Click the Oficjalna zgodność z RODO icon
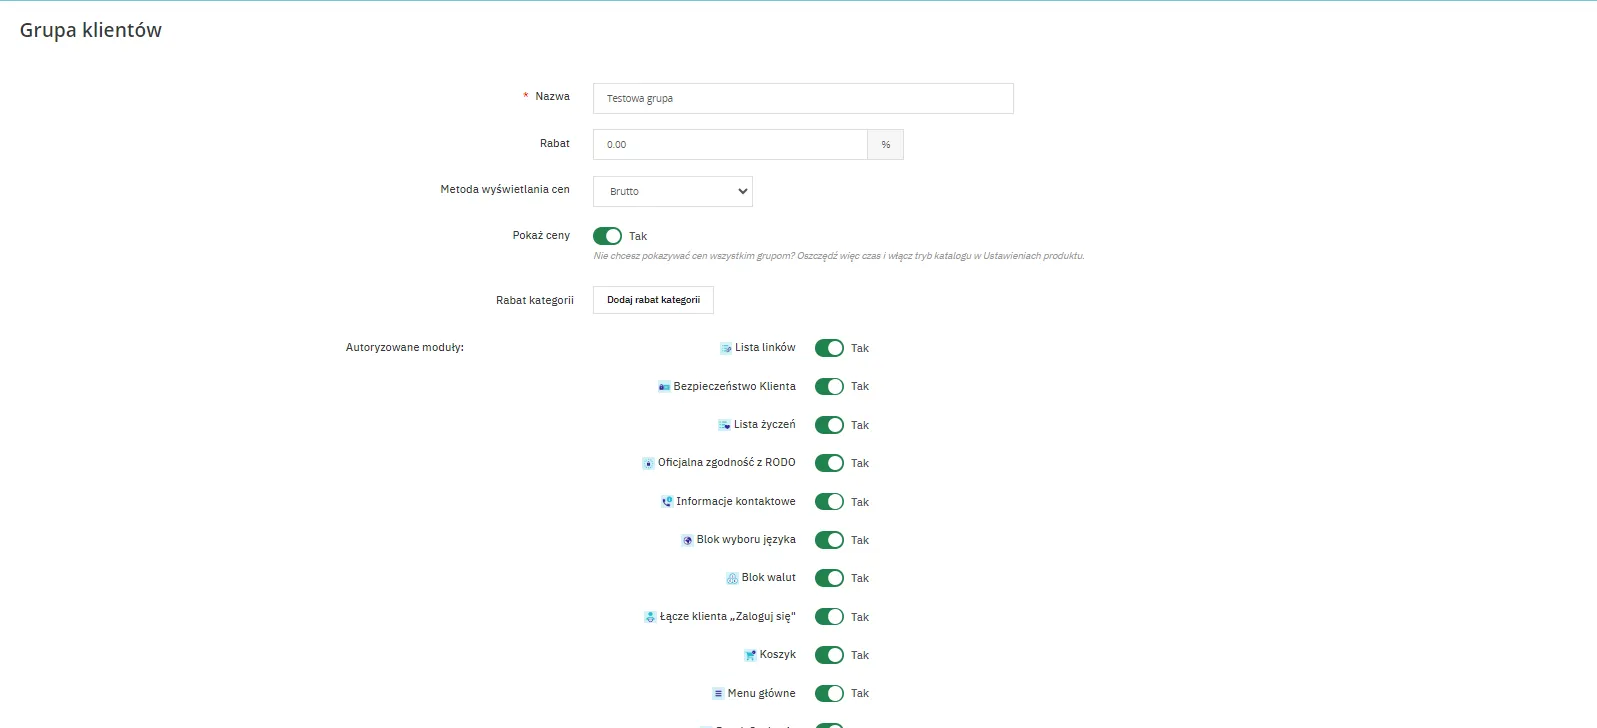Viewport: 1597px width, 728px height. coord(648,463)
